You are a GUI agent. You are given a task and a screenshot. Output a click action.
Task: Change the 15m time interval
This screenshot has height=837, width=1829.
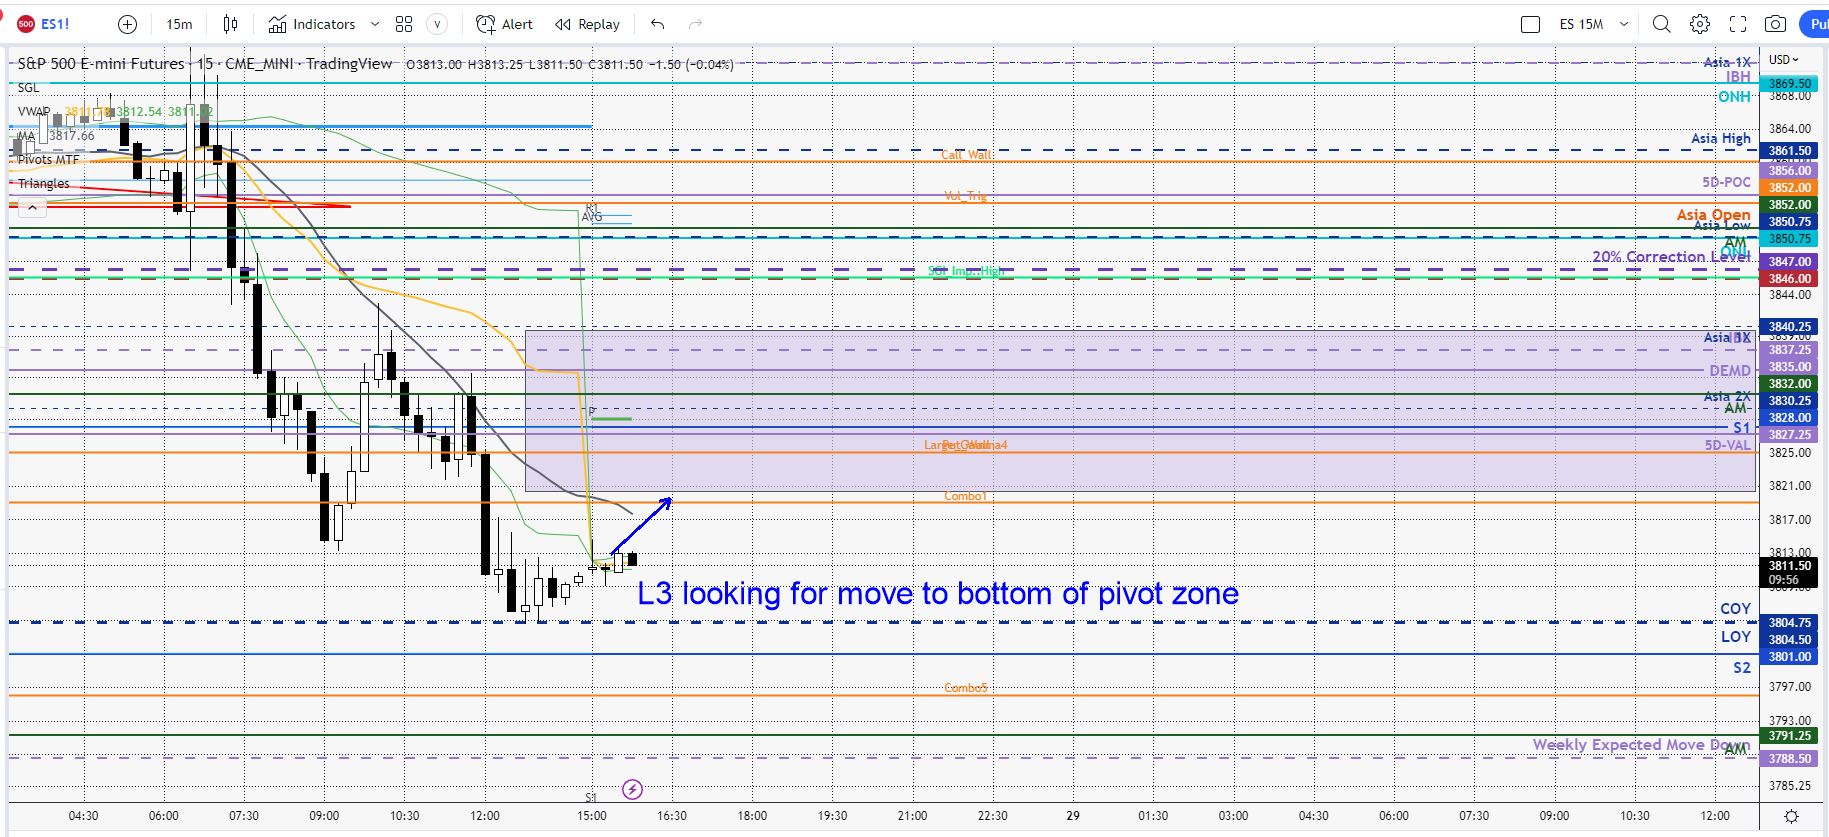pos(179,24)
